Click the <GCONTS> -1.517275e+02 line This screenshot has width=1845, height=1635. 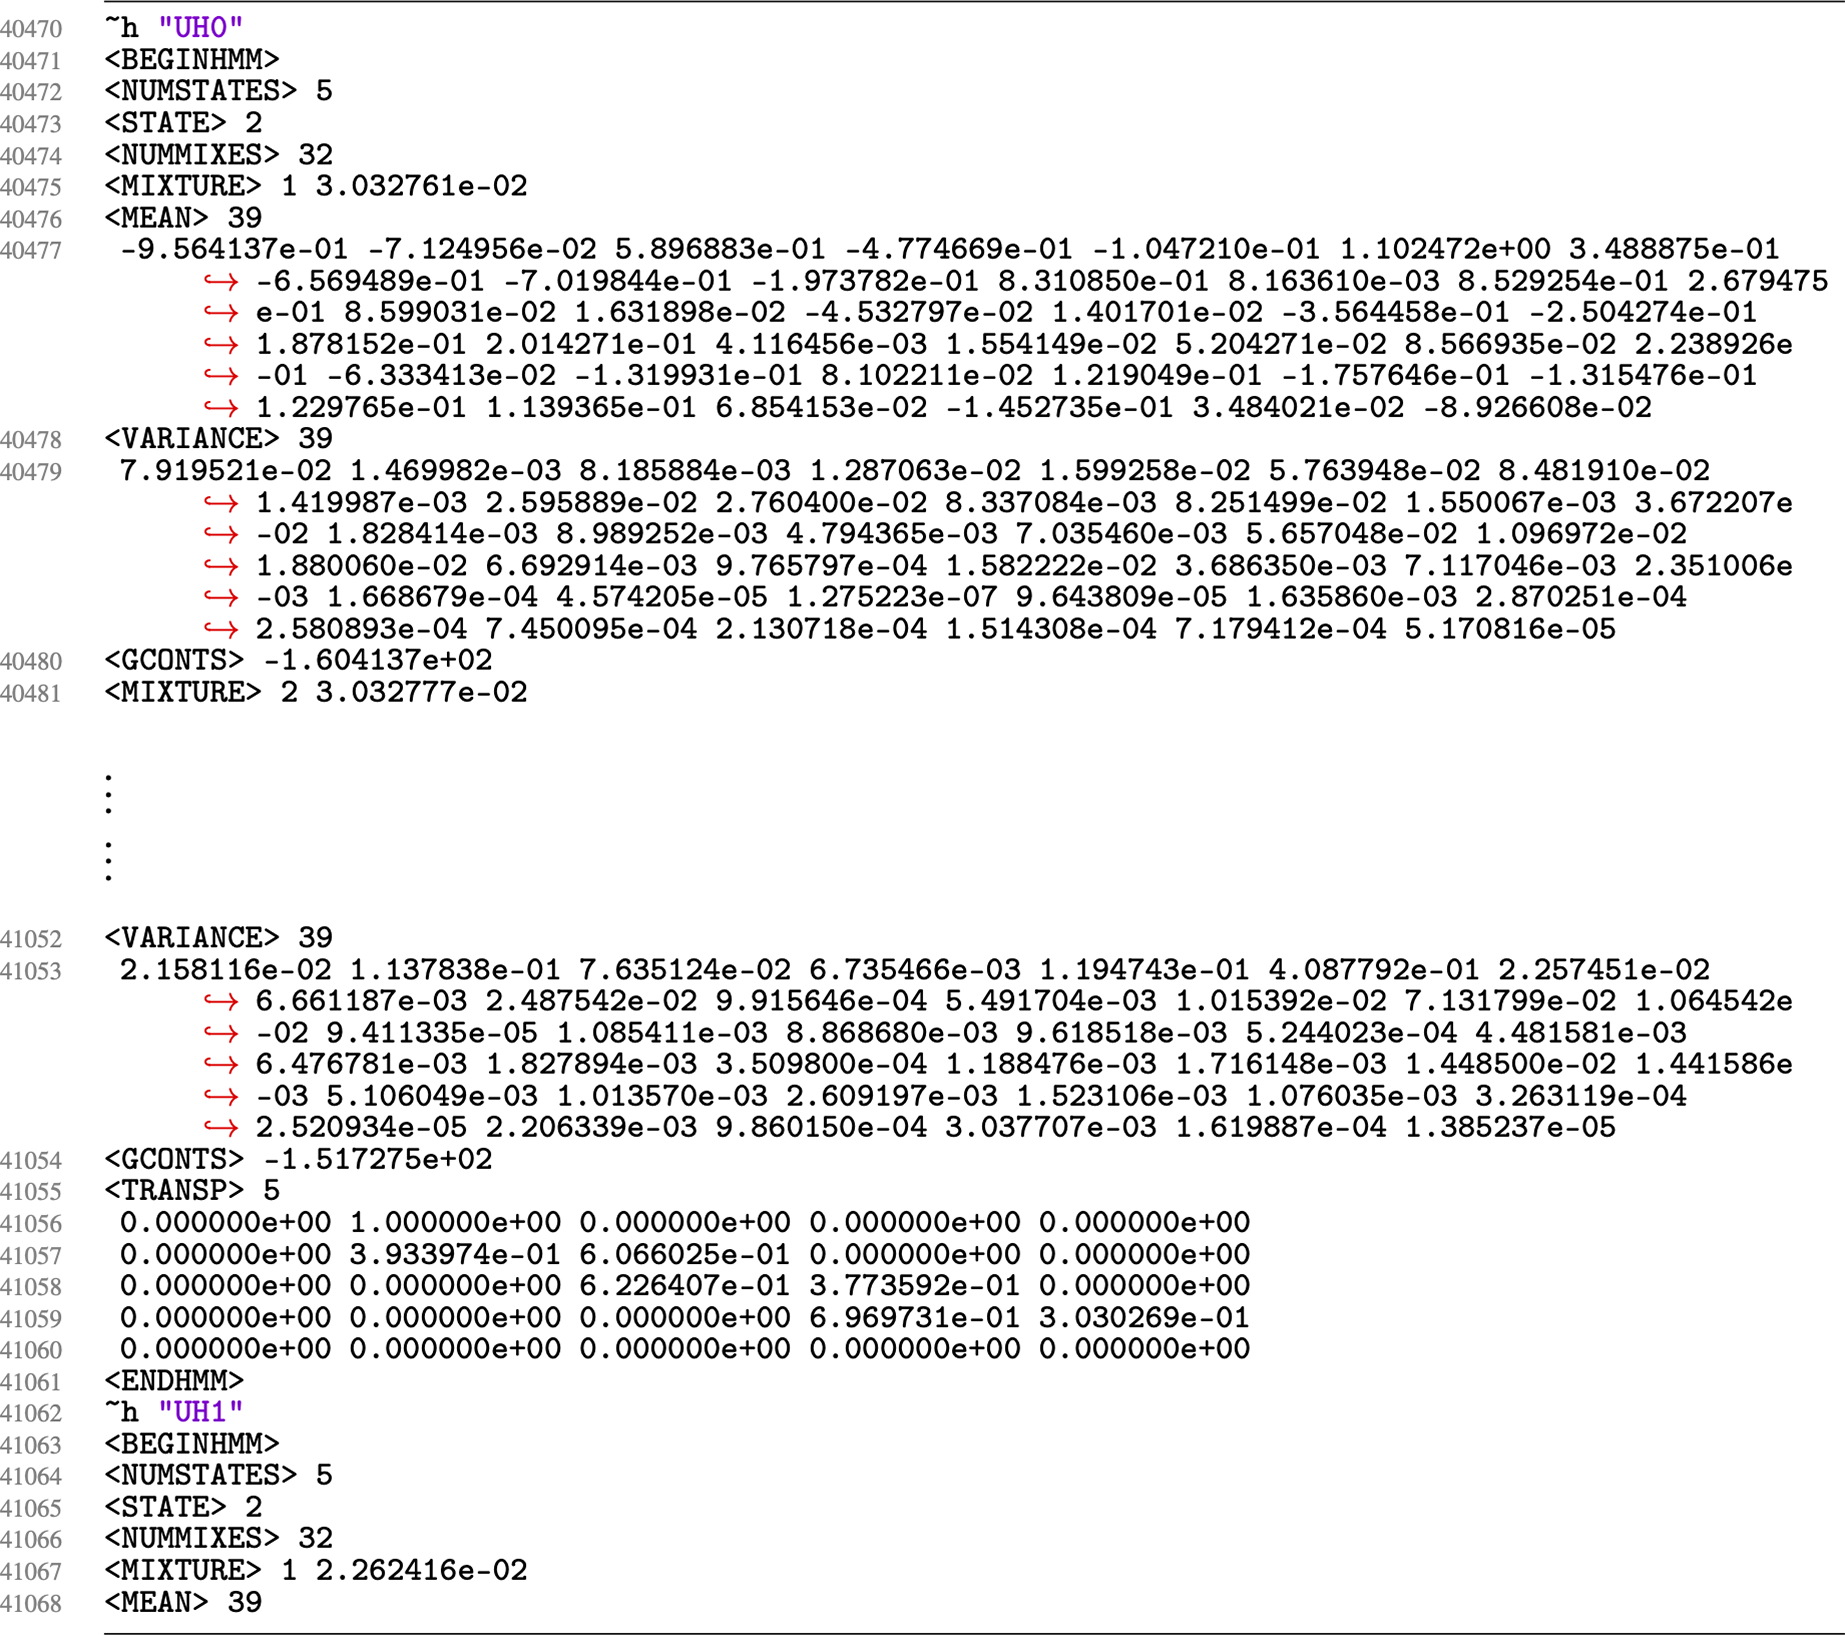(x=298, y=1160)
